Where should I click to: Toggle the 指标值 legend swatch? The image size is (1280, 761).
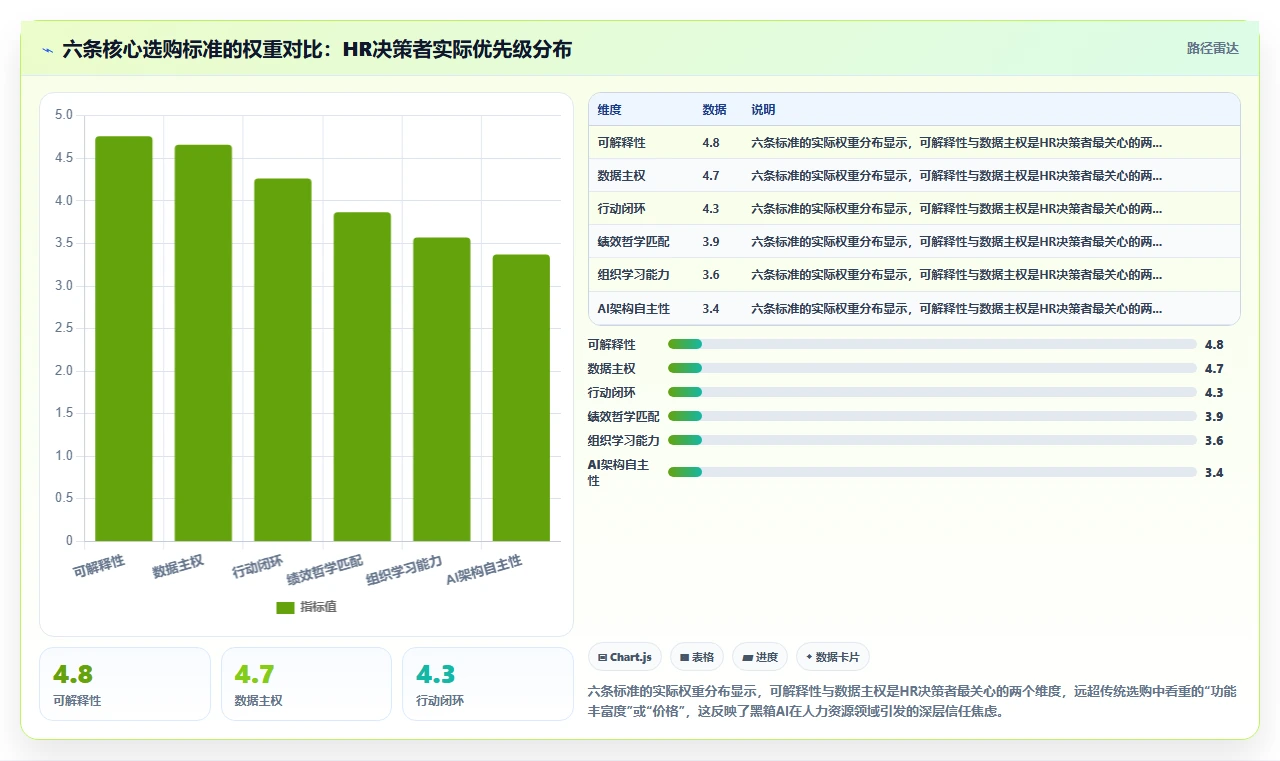285,607
